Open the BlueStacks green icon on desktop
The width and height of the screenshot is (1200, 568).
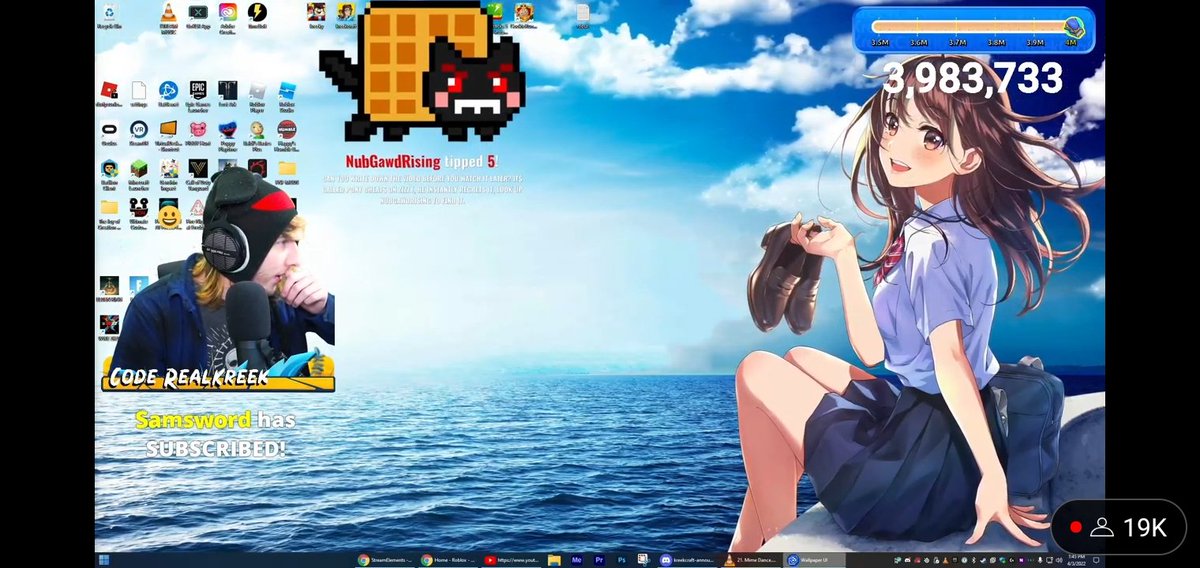click(496, 10)
